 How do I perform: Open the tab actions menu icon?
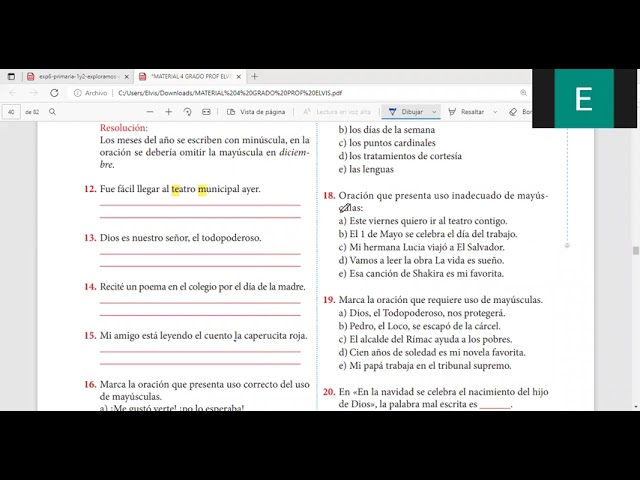click(11, 76)
